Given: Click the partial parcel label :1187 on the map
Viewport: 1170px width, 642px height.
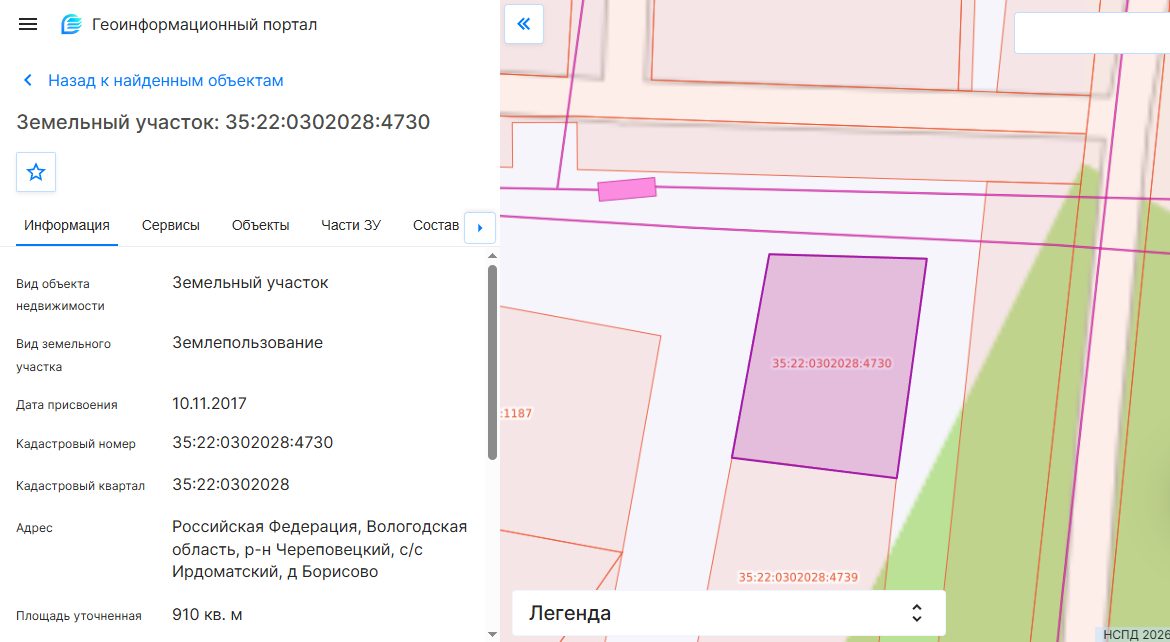Looking at the screenshot, I should (516, 413).
